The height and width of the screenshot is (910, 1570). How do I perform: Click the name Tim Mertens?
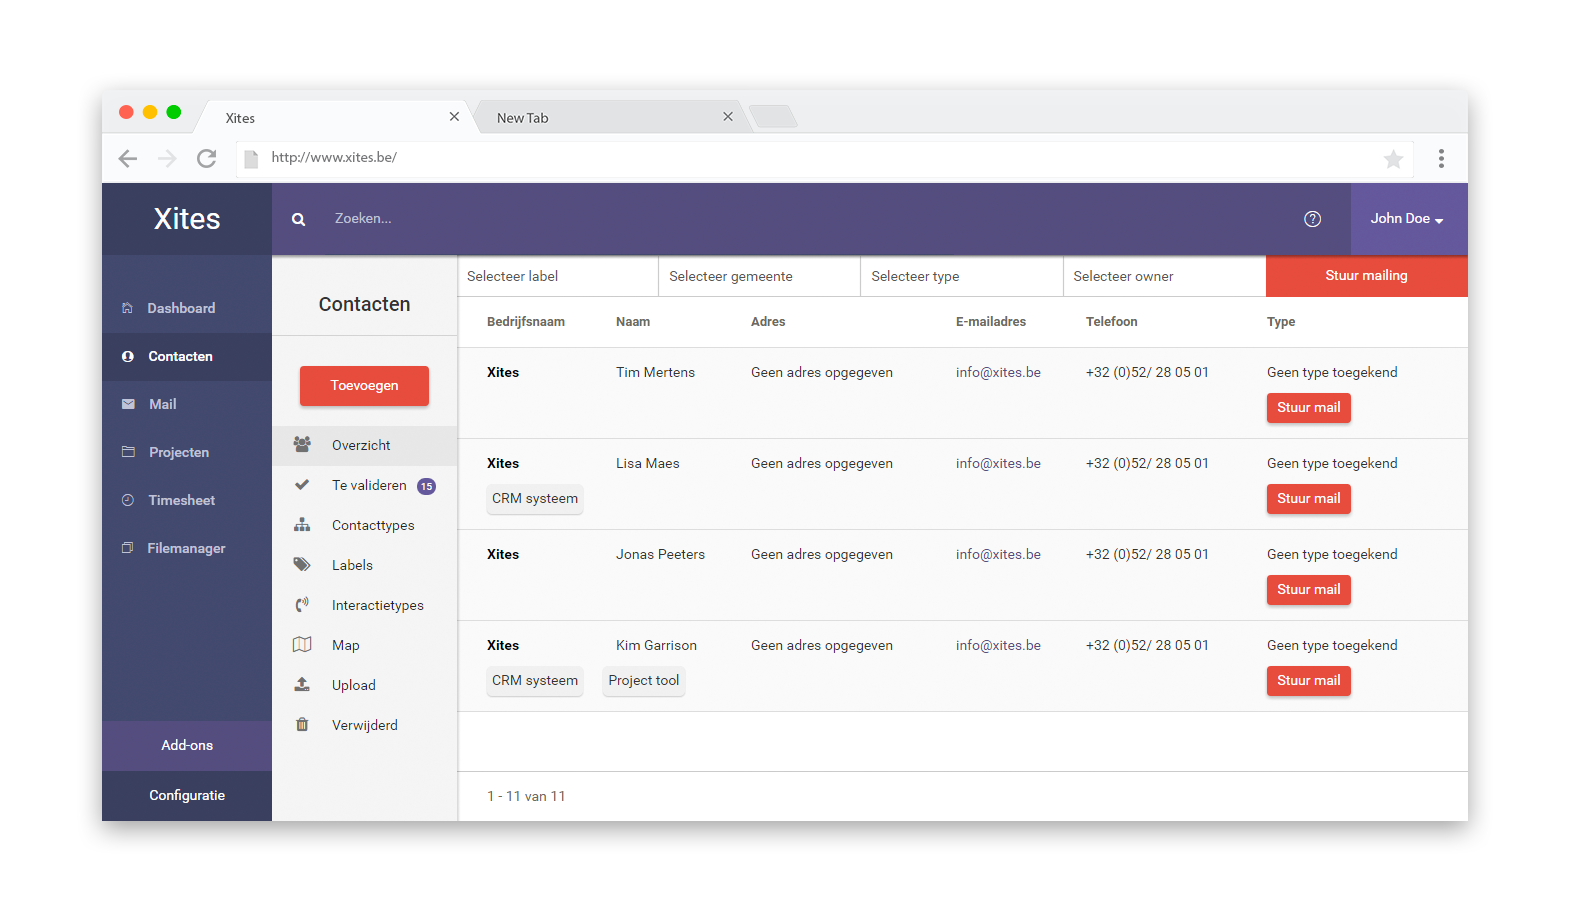pos(655,373)
